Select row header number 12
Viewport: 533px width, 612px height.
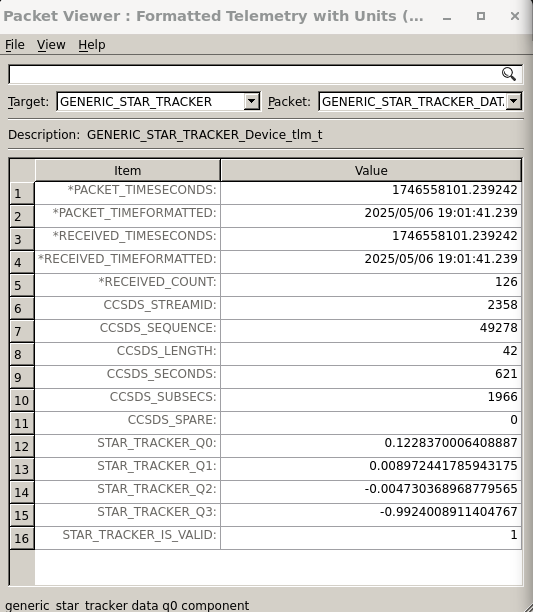(x=22, y=447)
